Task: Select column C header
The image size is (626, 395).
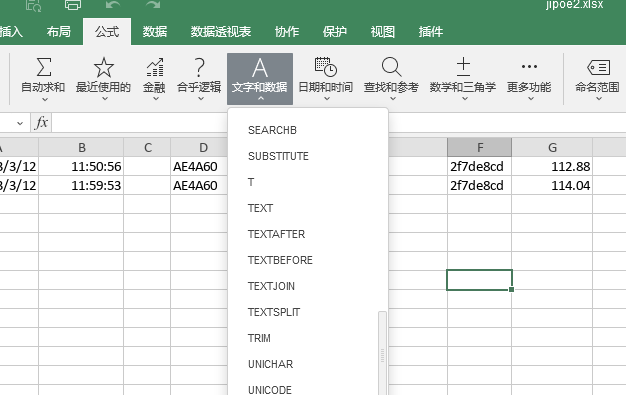Action: click(x=147, y=147)
